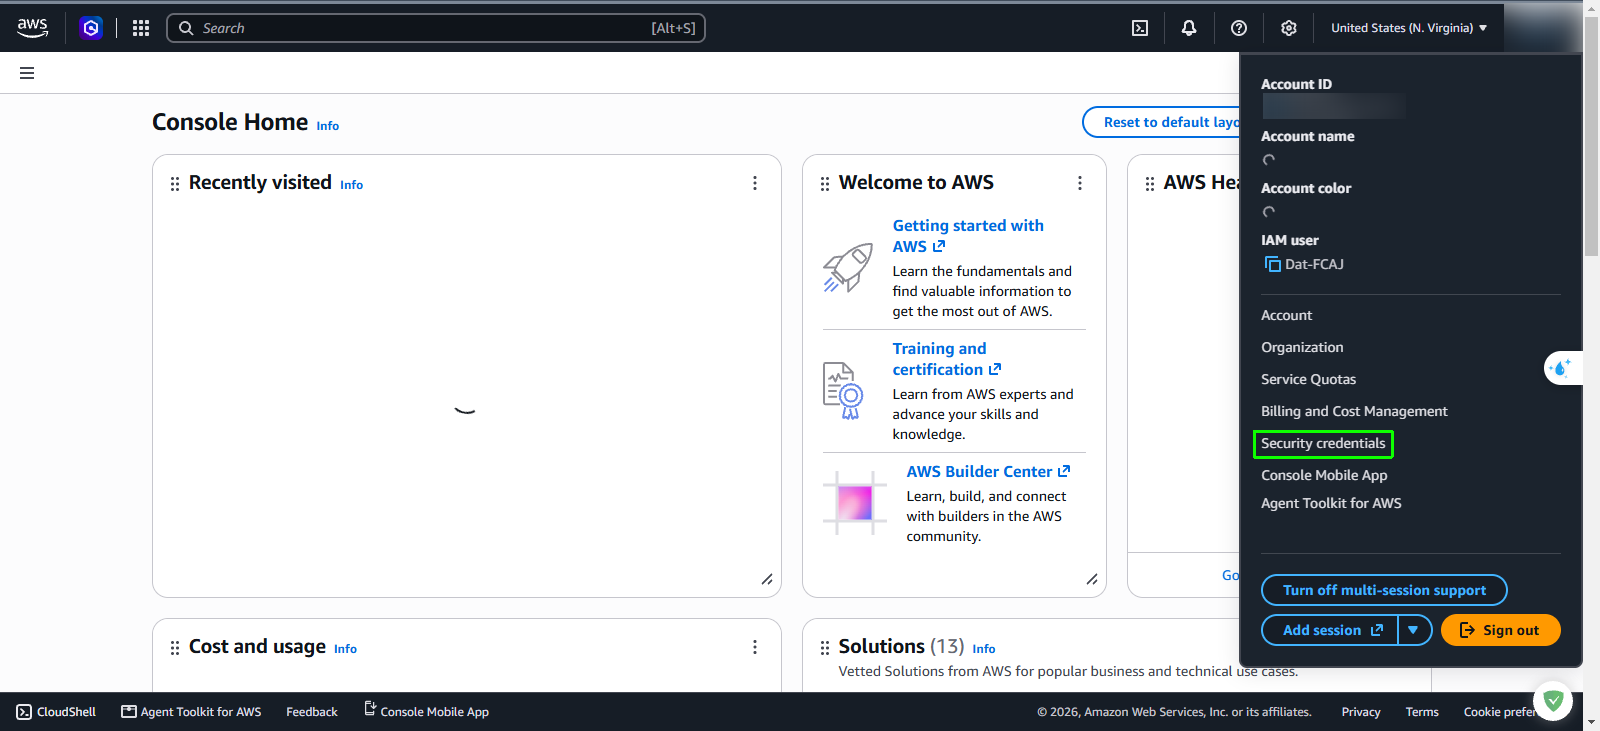1600x731 pixels.
Task: Open Recently visited widget options menu
Action: [755, 183]
